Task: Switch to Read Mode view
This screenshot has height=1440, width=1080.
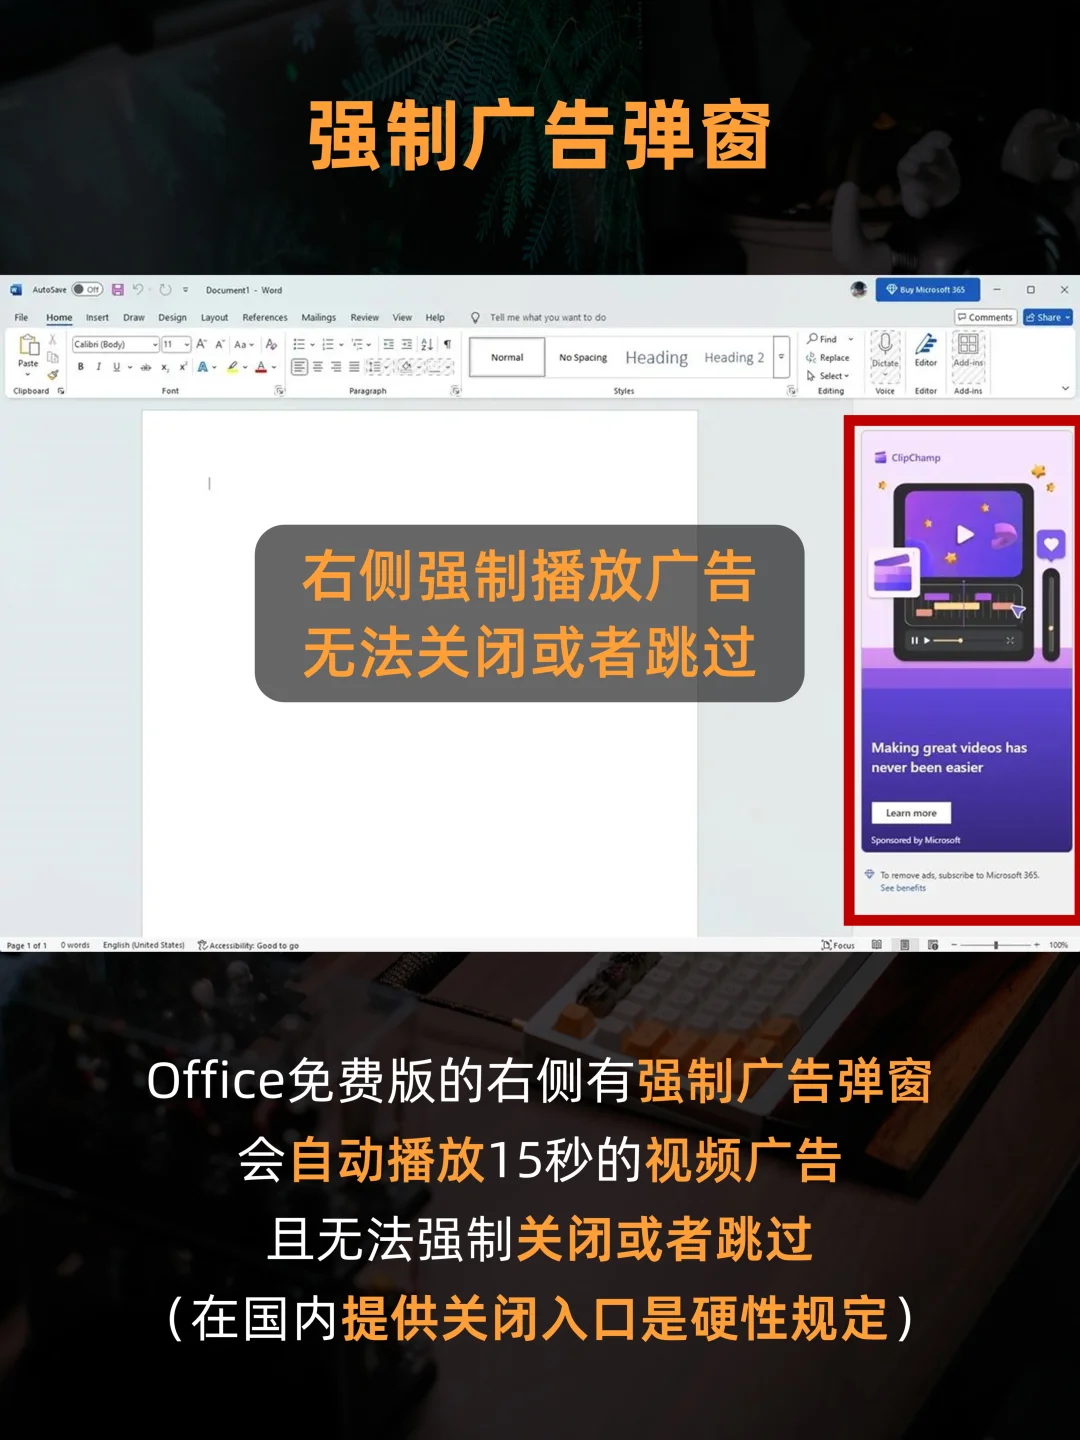Action: 877,945
